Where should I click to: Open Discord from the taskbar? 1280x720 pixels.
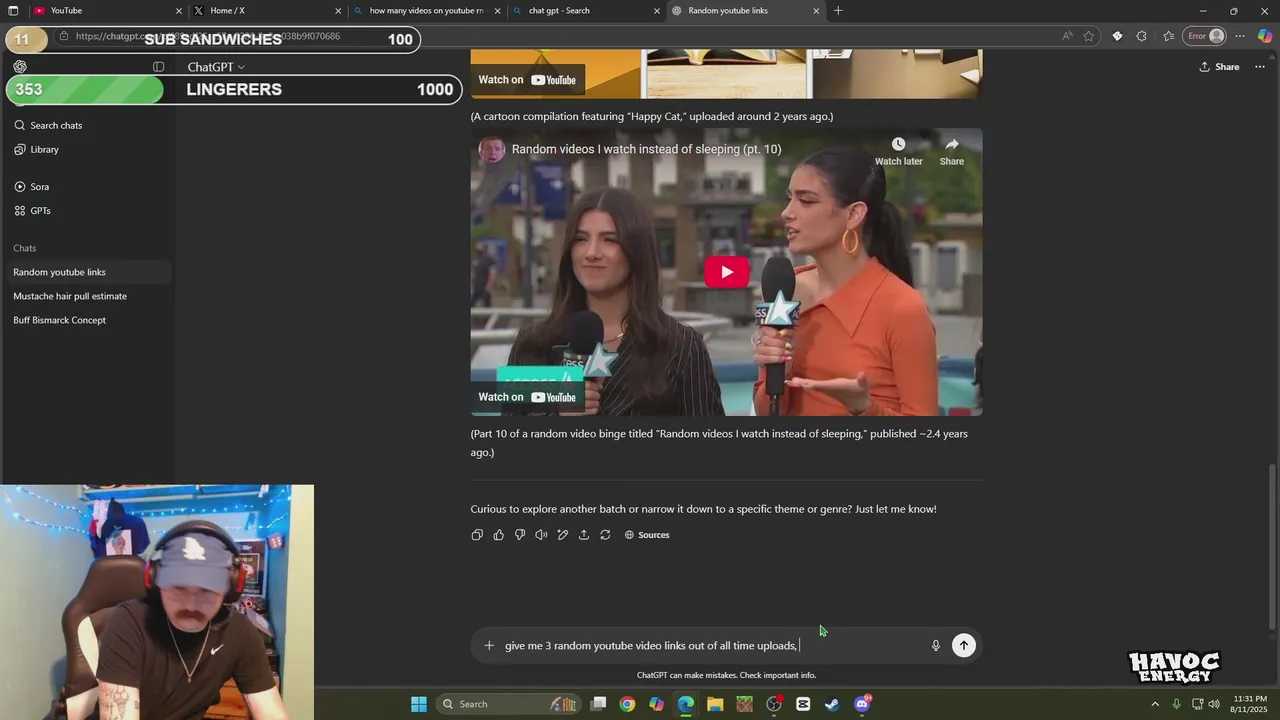(x=862, y=704)
